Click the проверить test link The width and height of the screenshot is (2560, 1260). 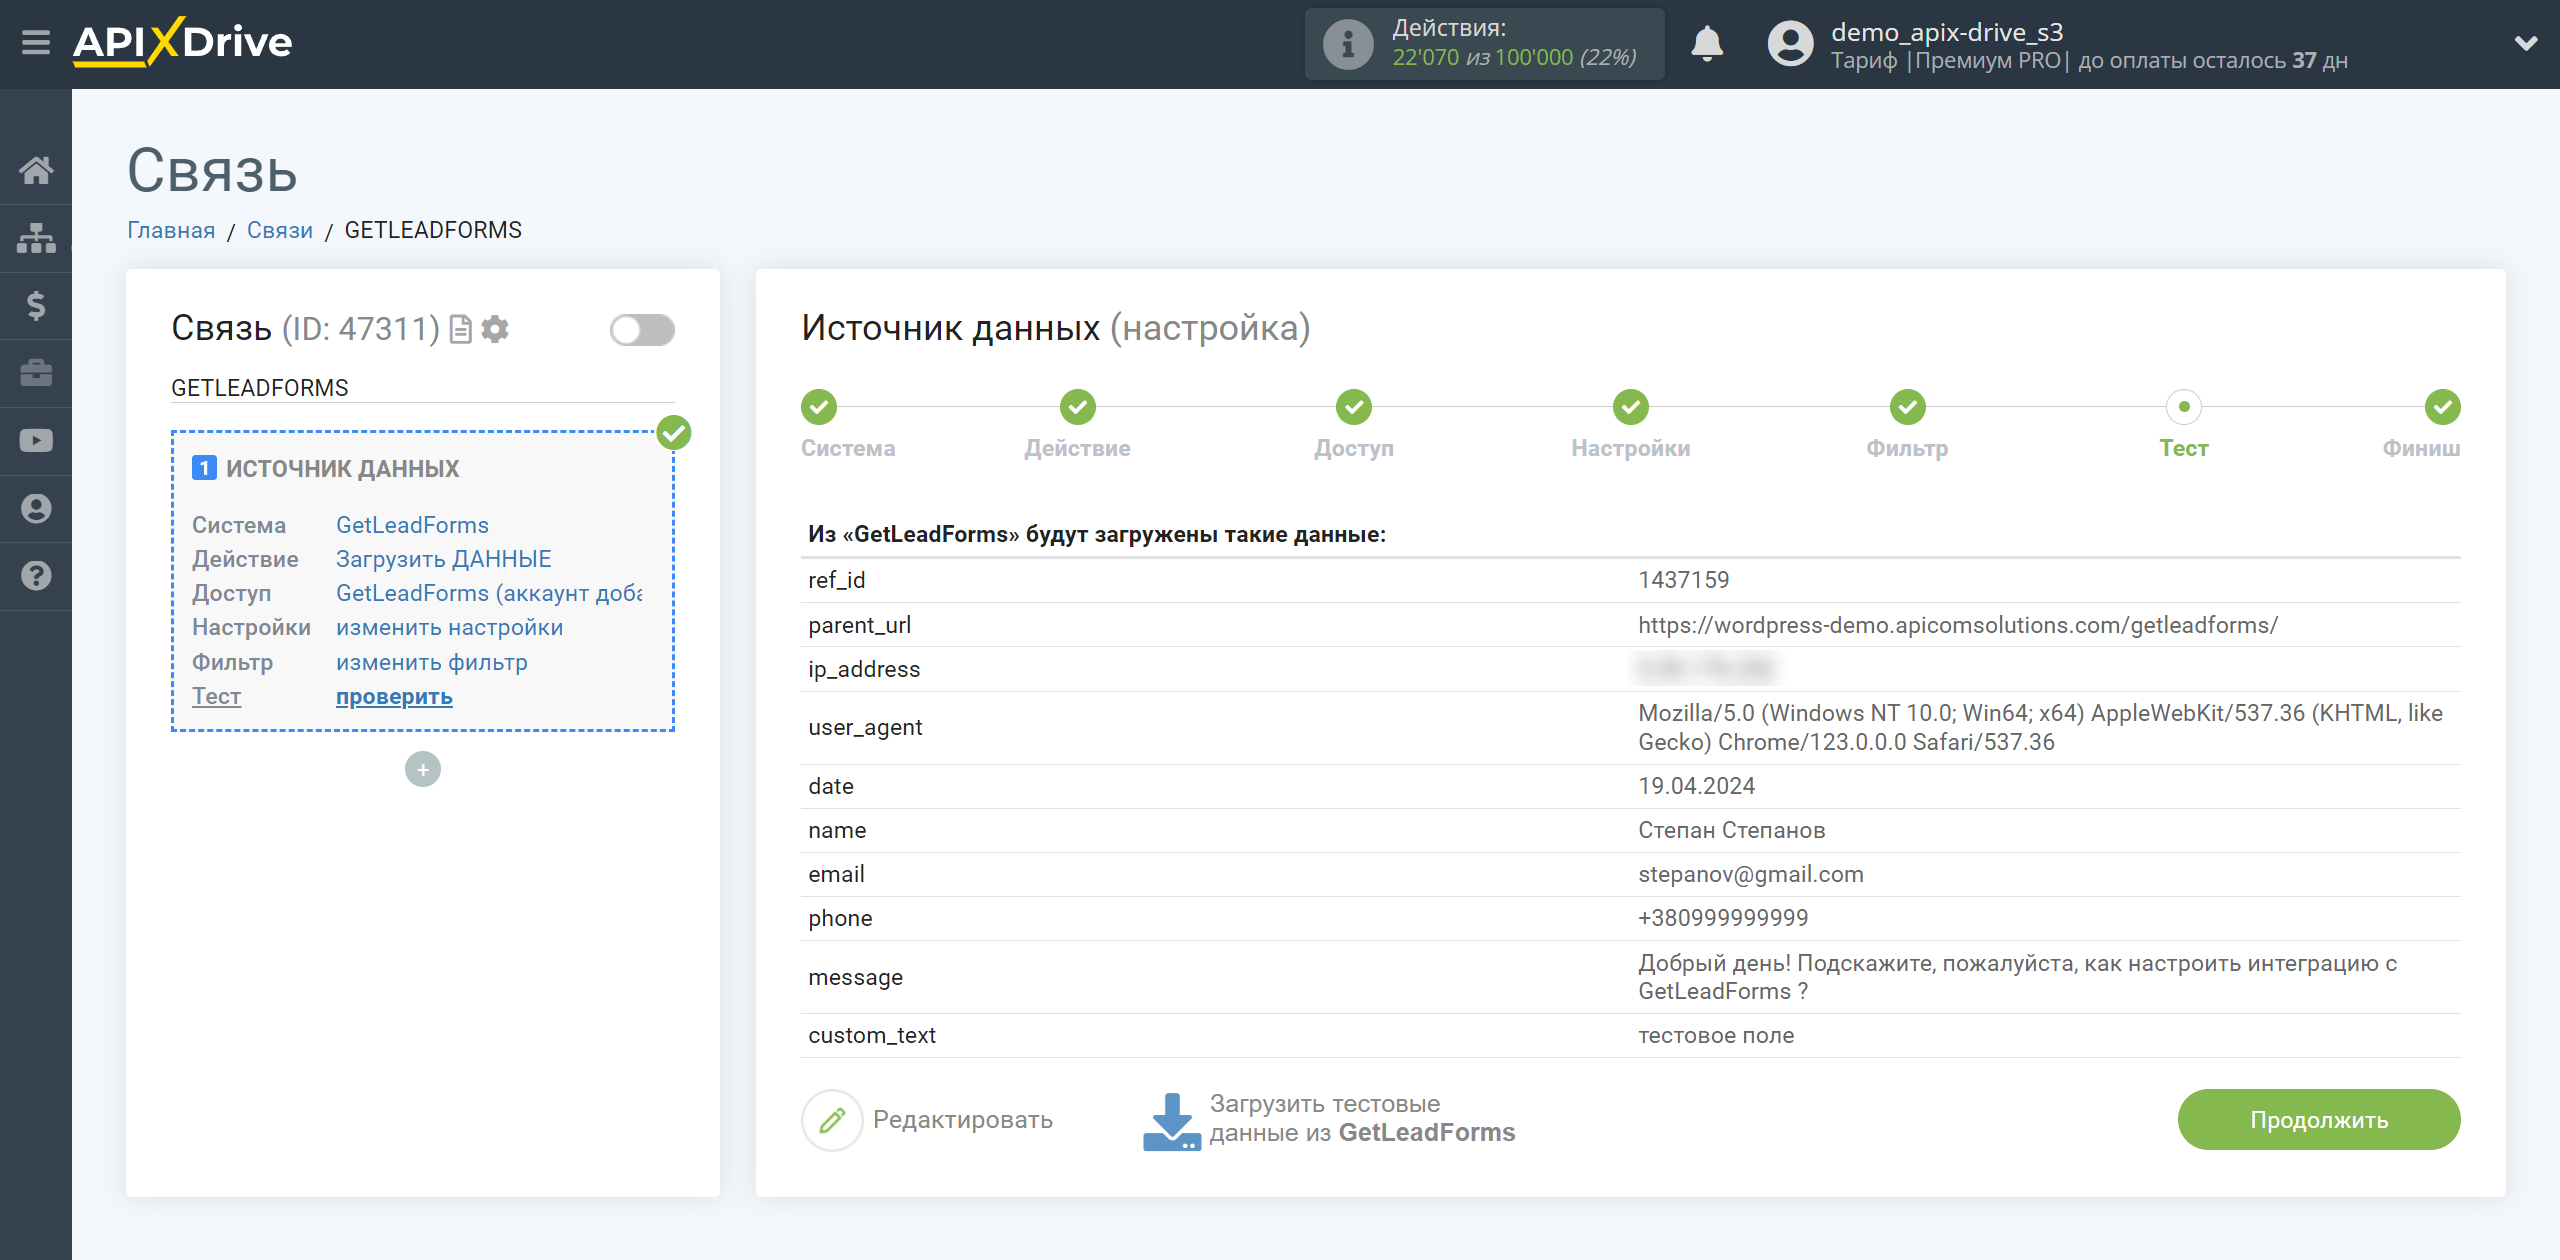pyautogui.click(x=394, y=696)
